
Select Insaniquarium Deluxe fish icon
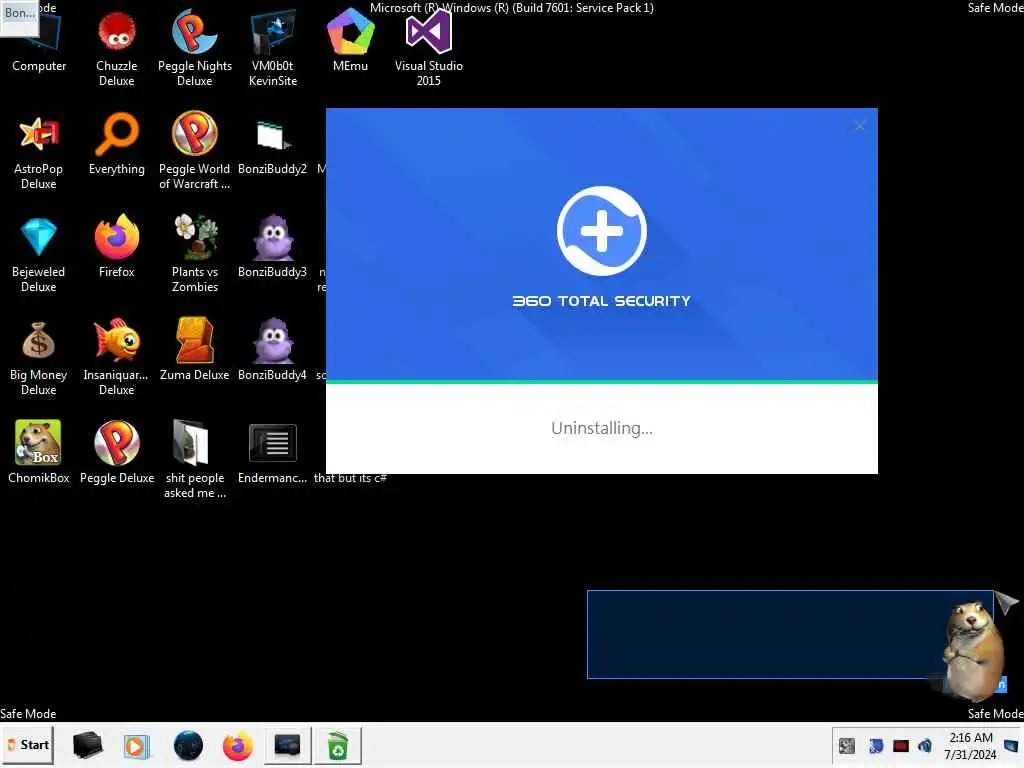117,358
